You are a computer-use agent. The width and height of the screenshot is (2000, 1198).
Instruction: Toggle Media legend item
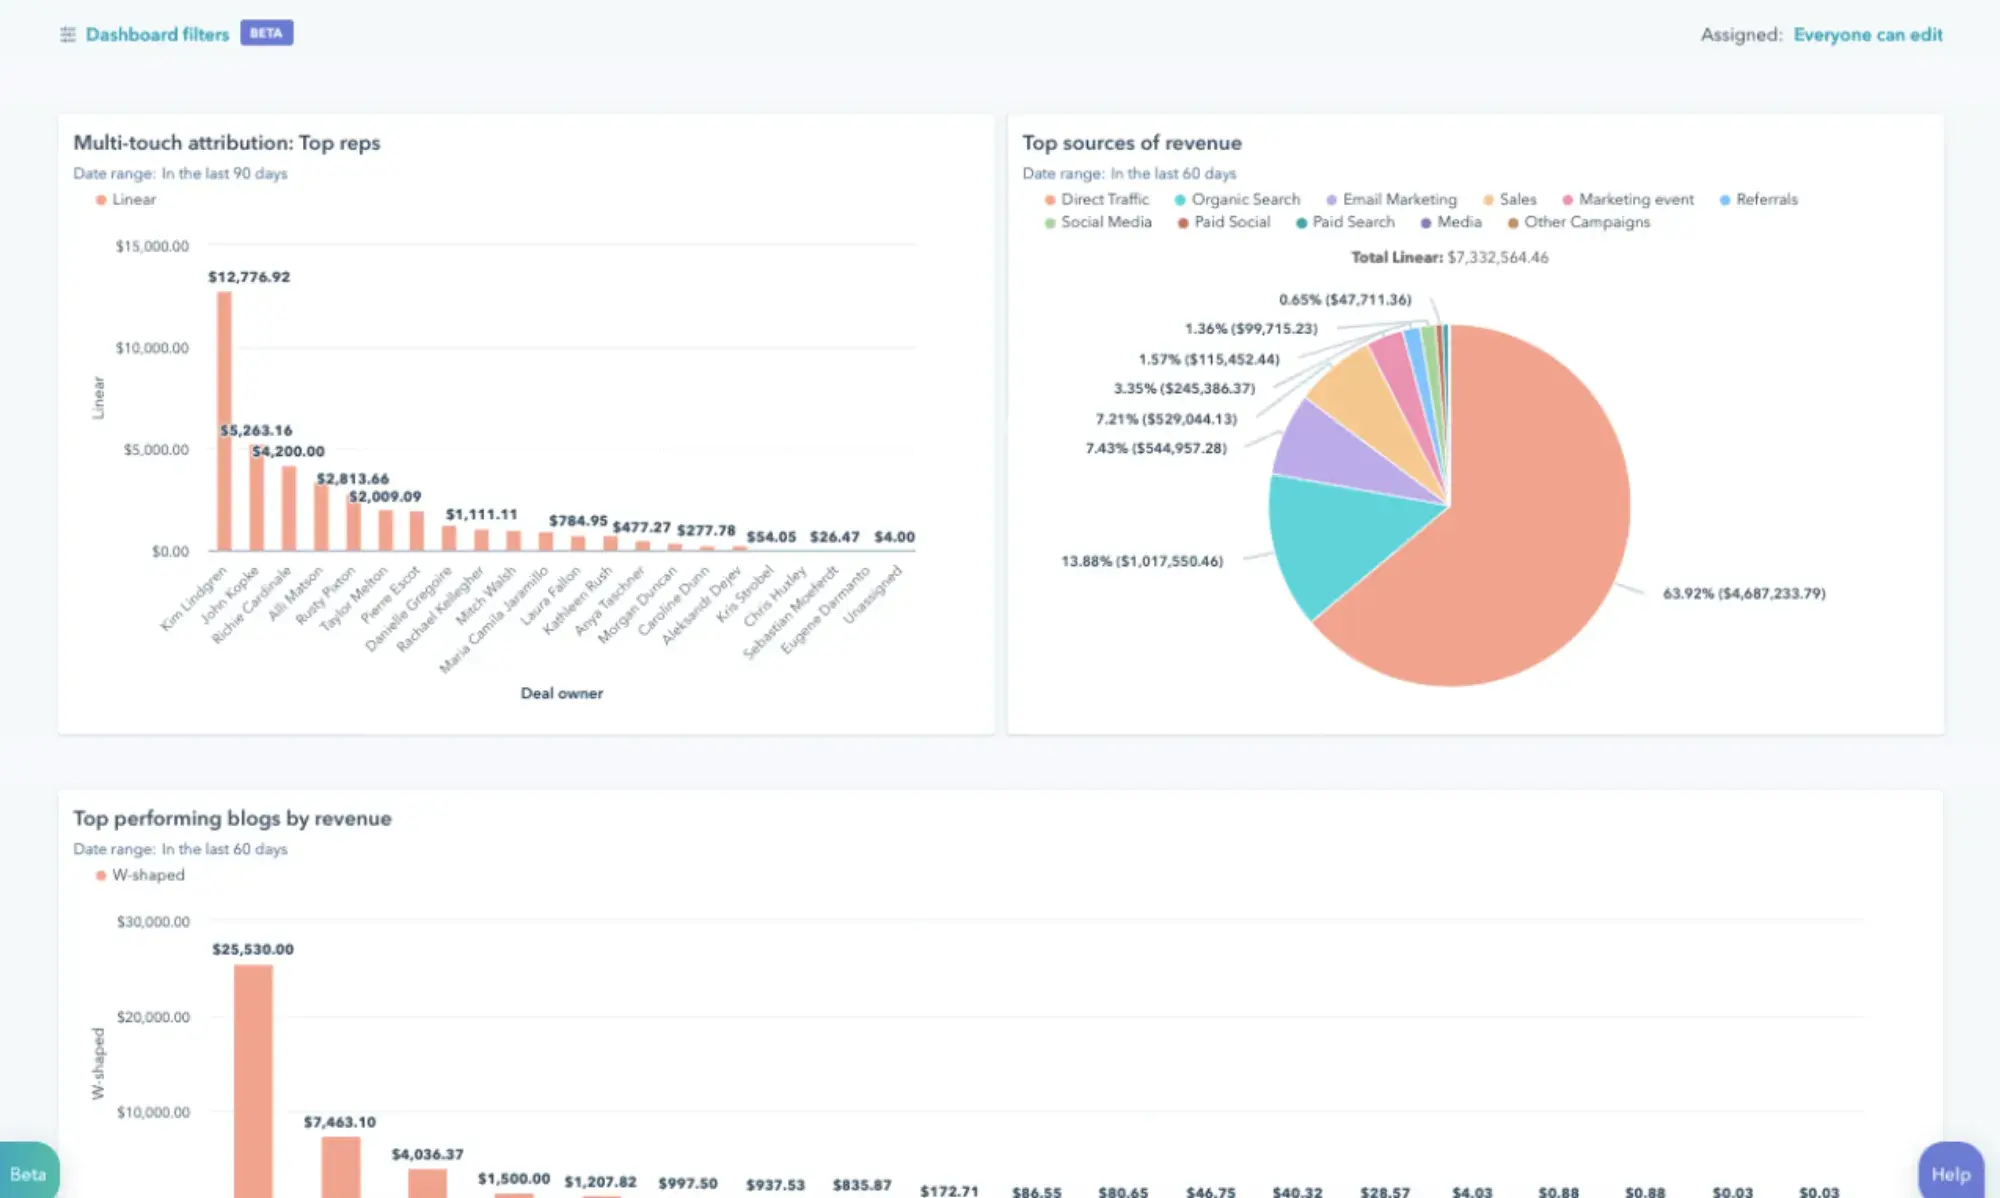click(x=1451, y=222)
